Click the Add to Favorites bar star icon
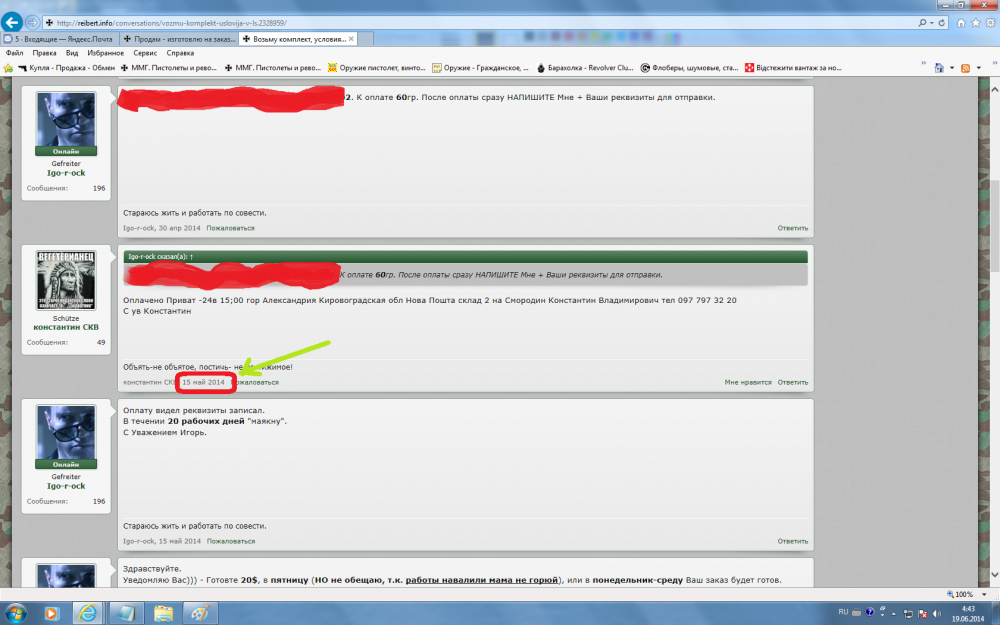This screenshot has width=1000, height=625. pos(8,68)
